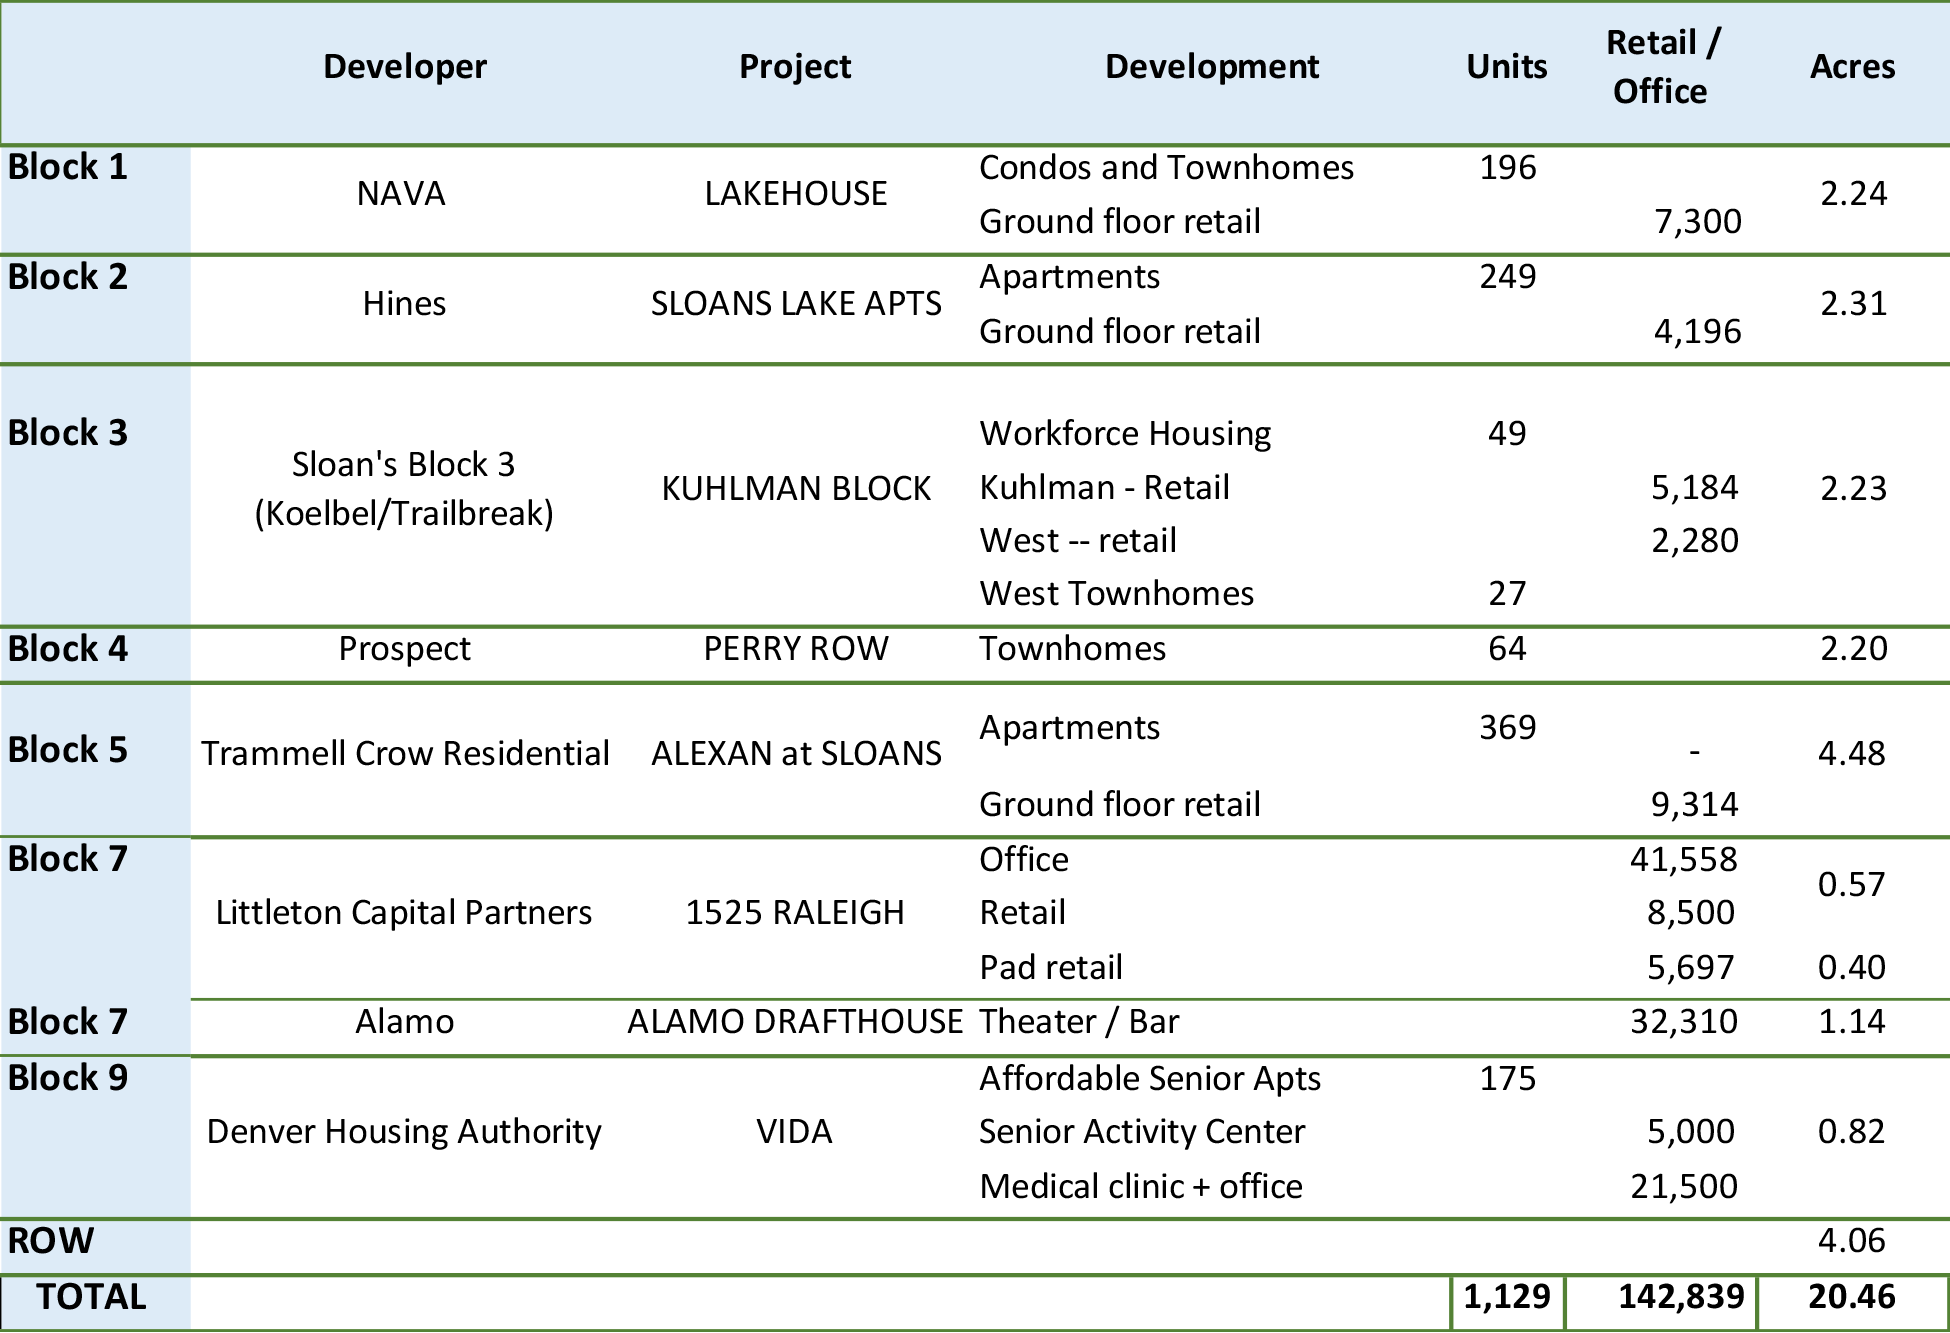Select total acres 20.46
This screenshot has width=1950, height=1333.
1852,1297
